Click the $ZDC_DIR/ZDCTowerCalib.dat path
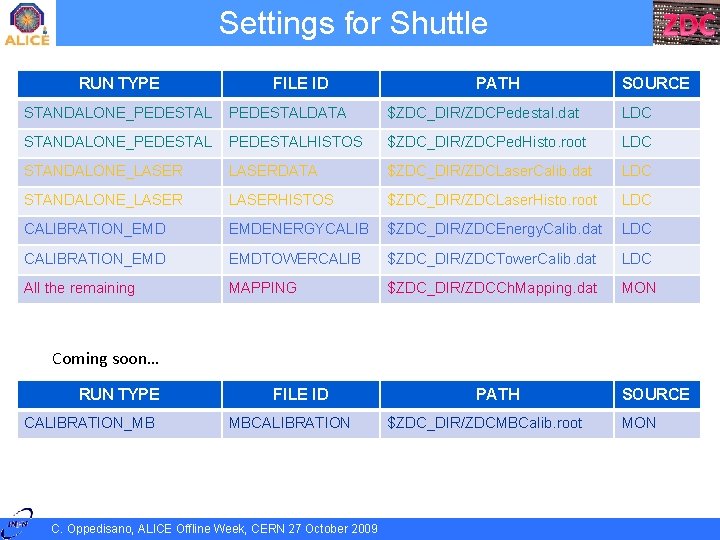The image size is (720, 540). click(x=491, y=259)
